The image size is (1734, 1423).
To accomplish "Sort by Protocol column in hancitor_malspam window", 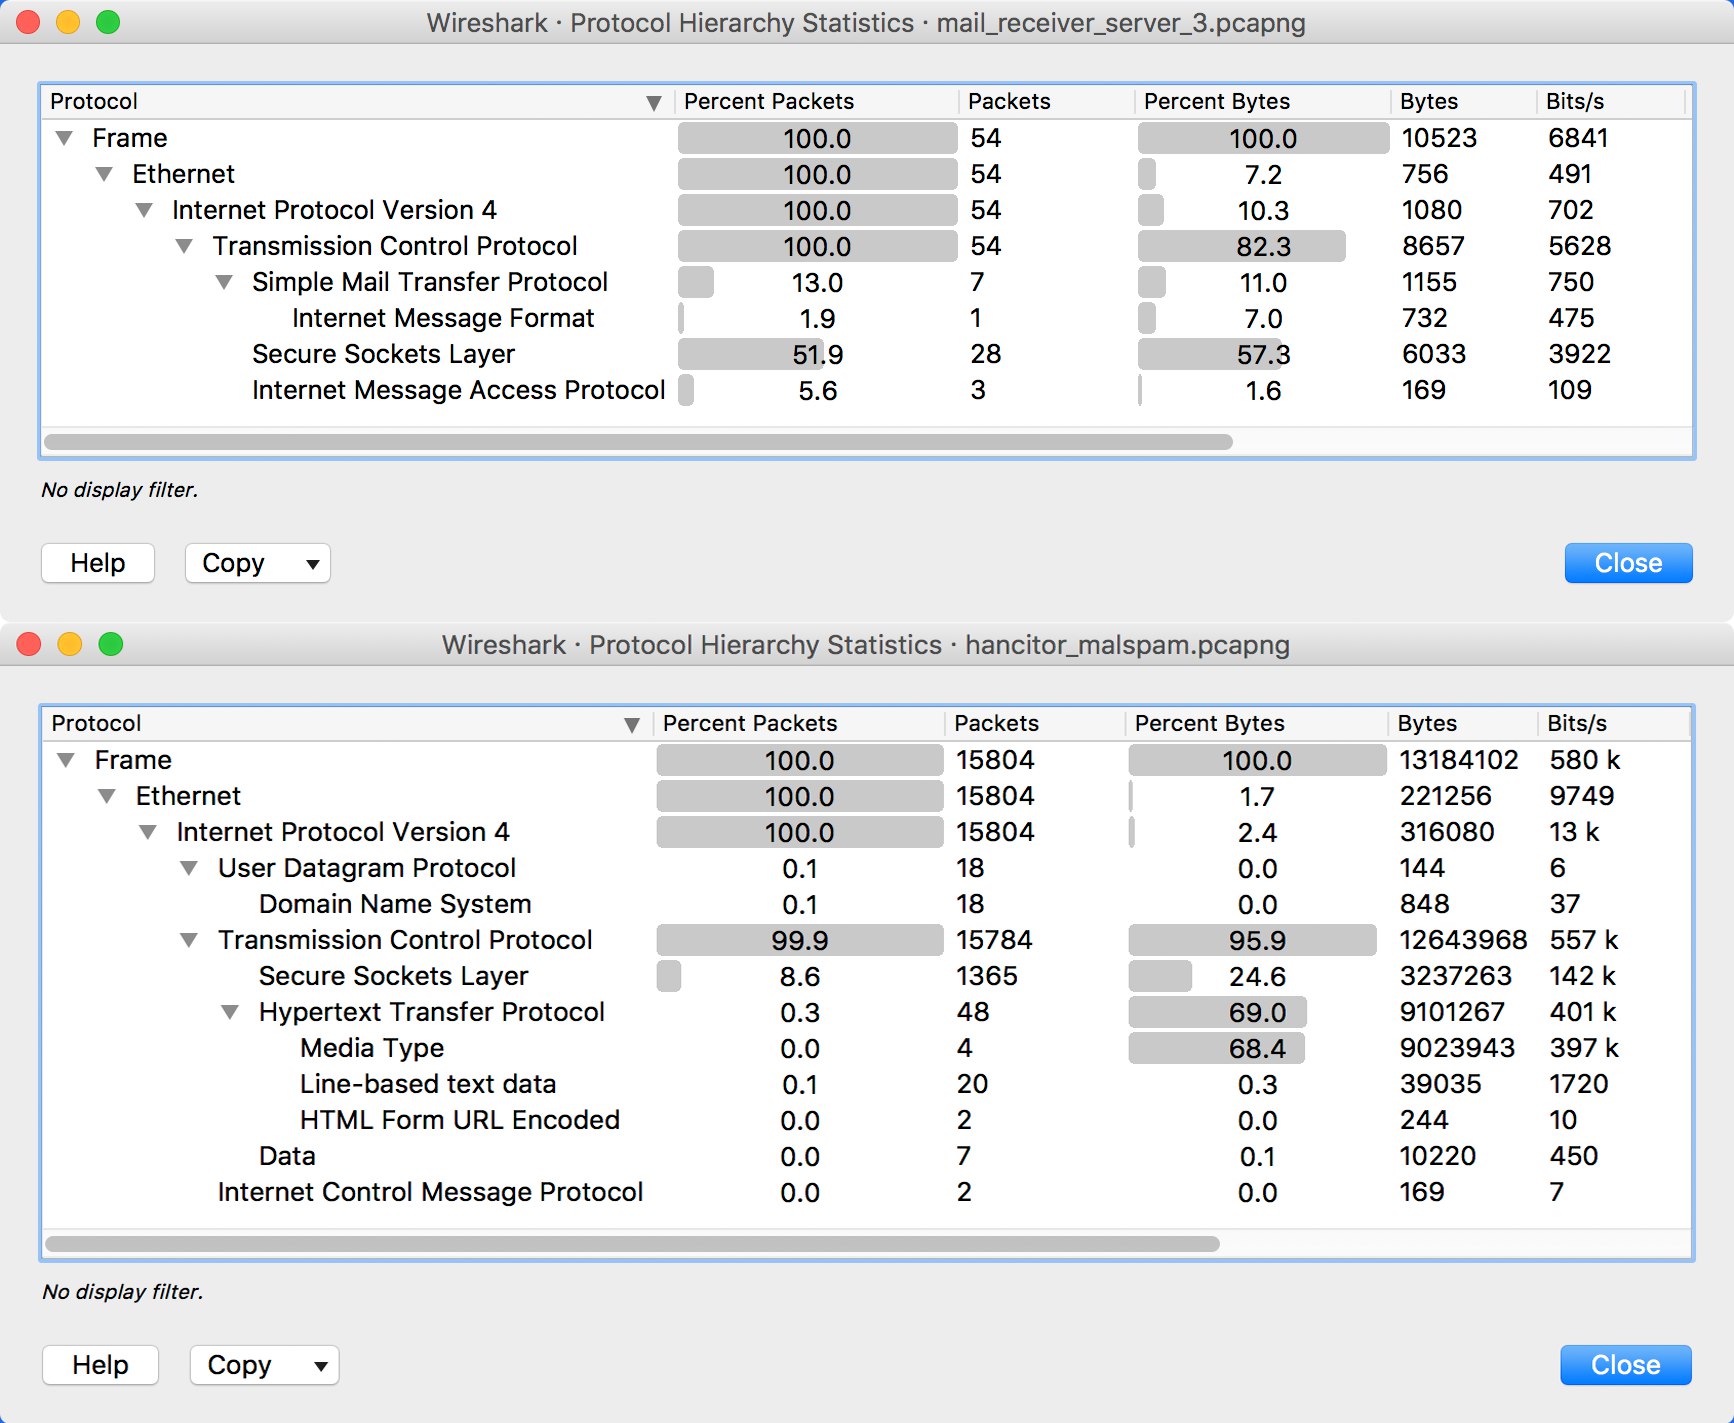I will [347, 723].
